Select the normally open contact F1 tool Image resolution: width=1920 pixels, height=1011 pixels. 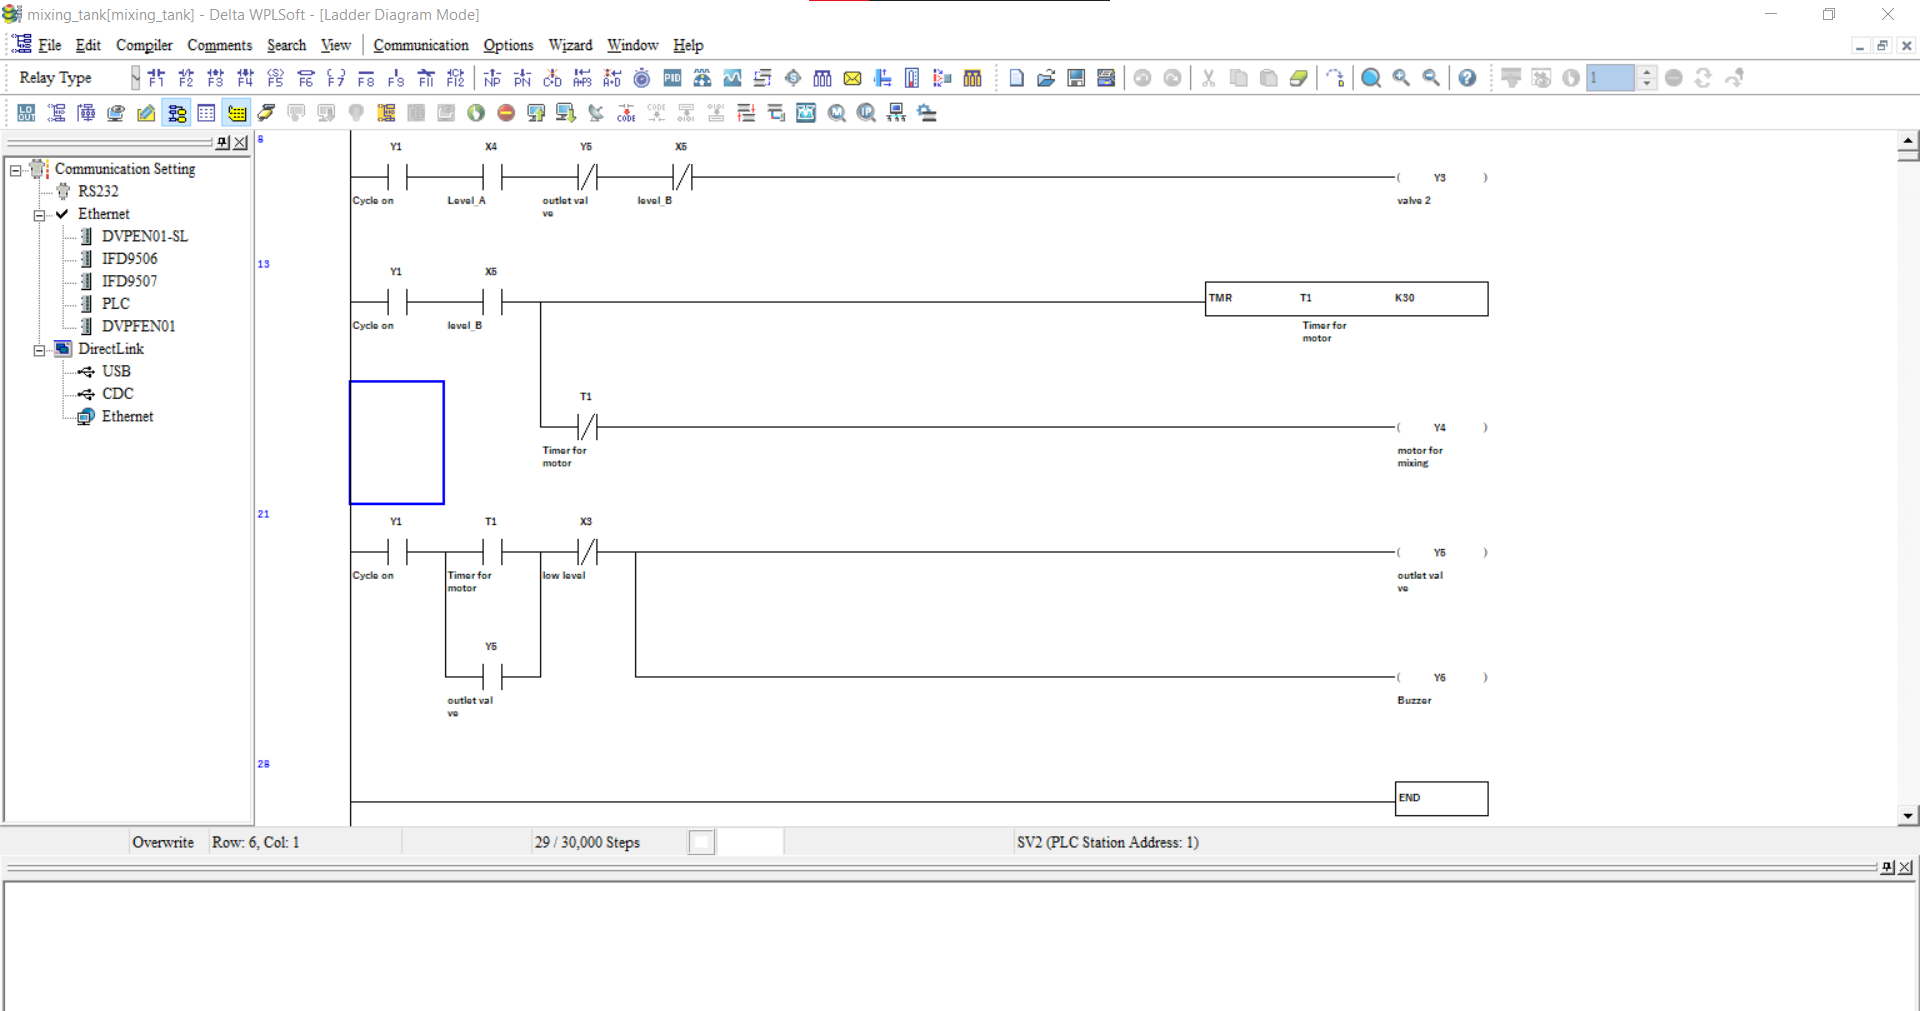click(x=156, y=77)
